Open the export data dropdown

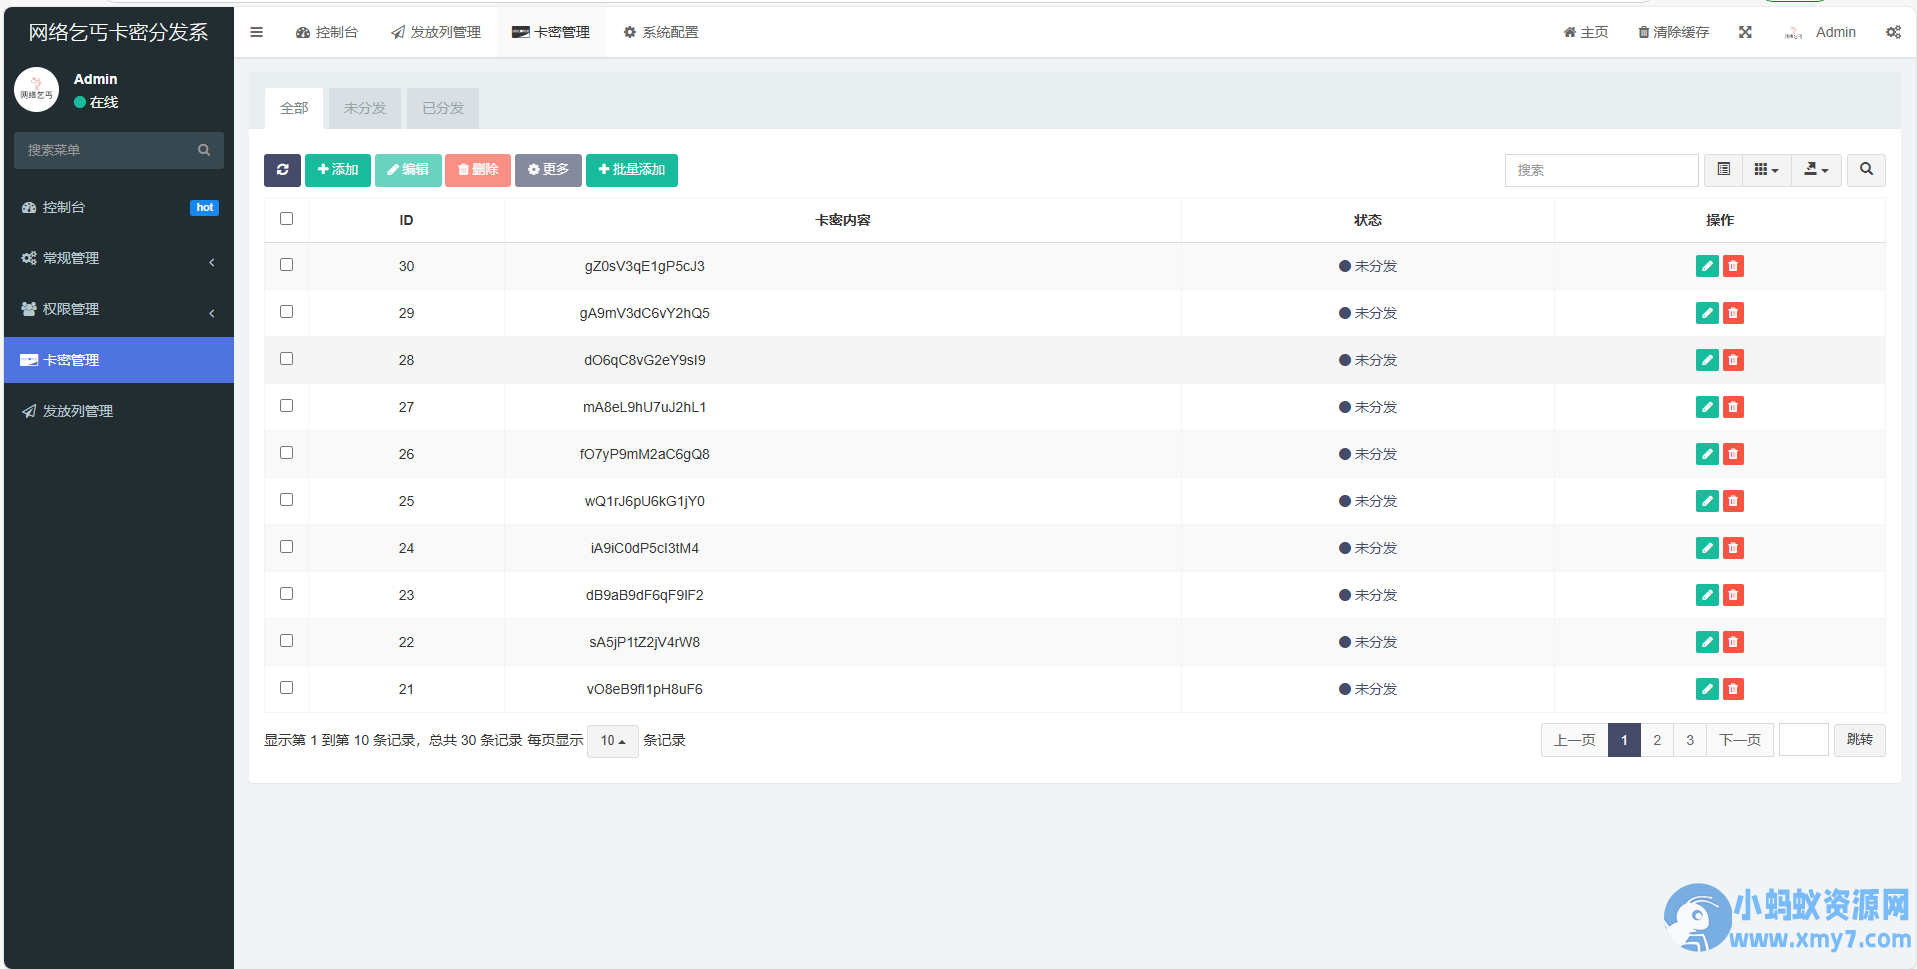pyautogui.click(x=1816, y=170)
